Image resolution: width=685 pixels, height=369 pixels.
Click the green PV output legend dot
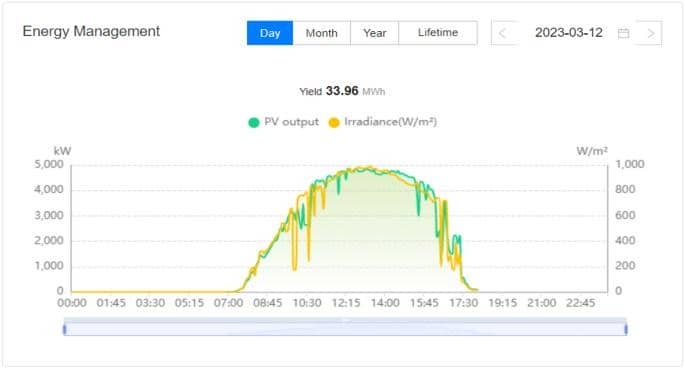coord(254,122)
